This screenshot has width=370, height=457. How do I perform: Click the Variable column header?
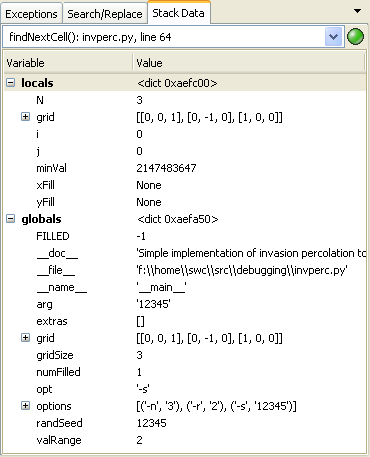coord(68,63)
